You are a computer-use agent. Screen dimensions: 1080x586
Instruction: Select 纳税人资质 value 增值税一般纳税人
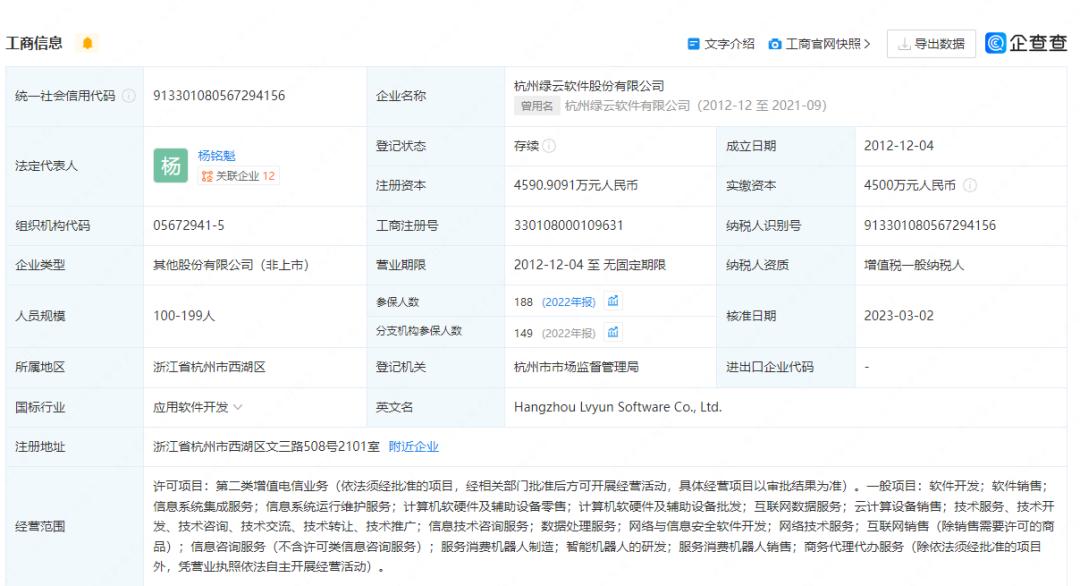click(x=914, y=265)
